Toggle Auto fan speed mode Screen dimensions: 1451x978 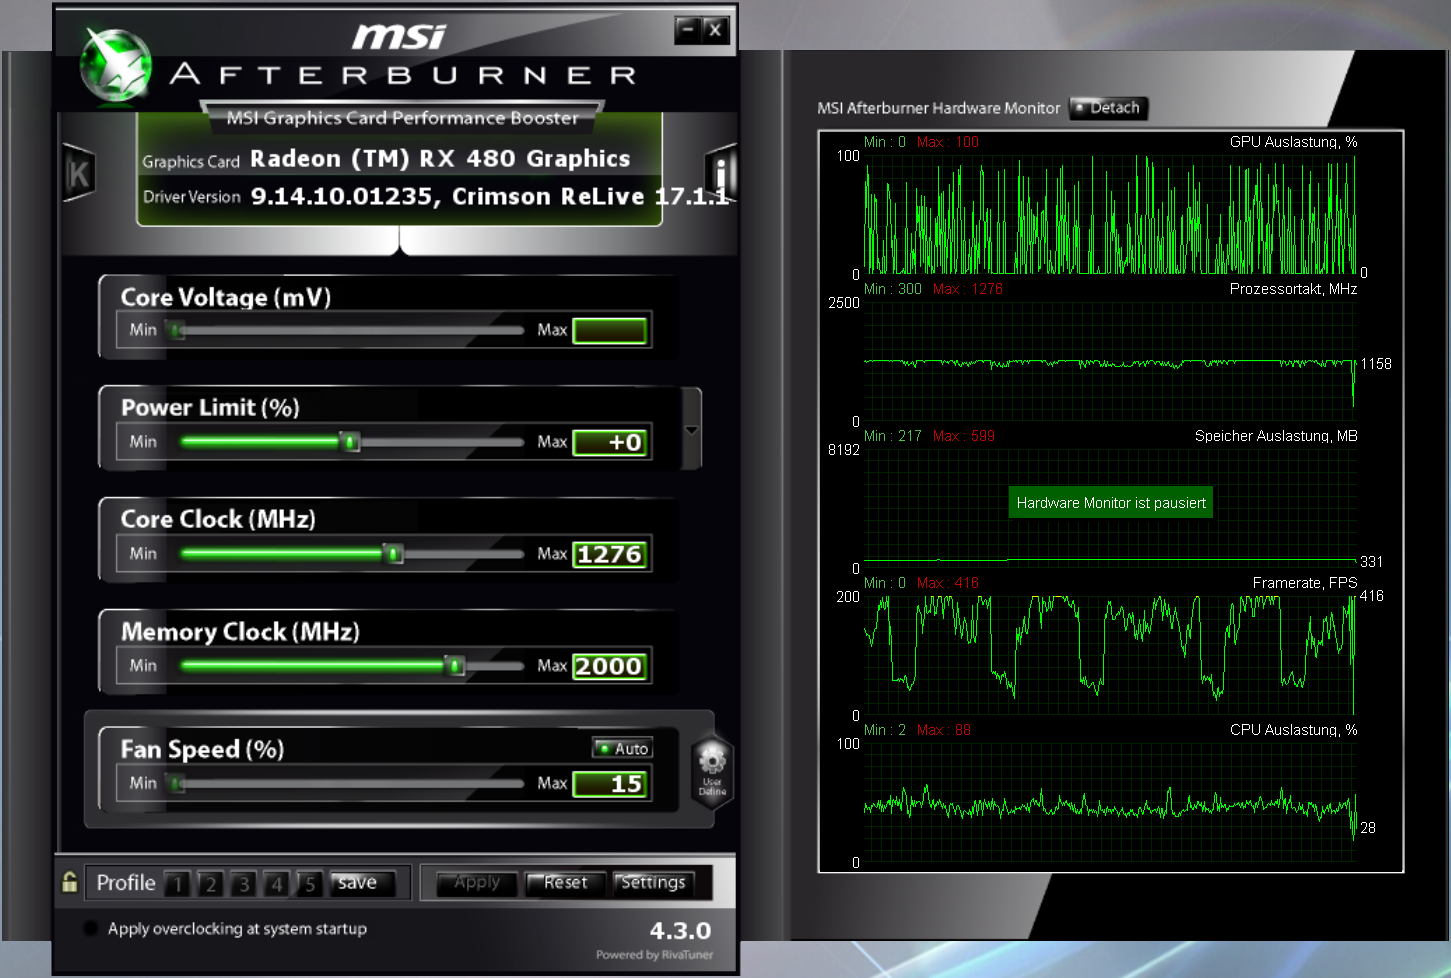point(622,748)
